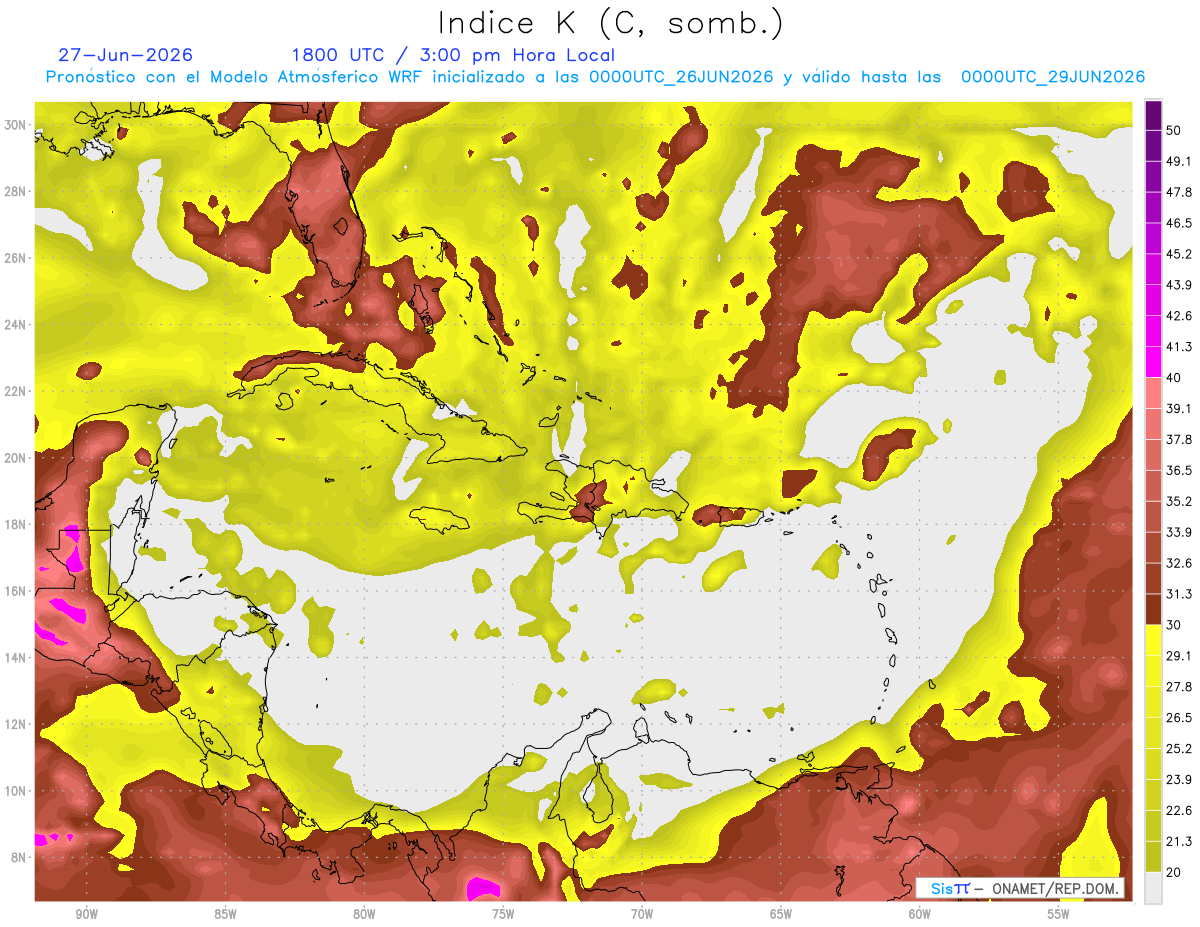Select the colorbar value "23.9"
1200x927 pixels.
[x=1179, y=780]
